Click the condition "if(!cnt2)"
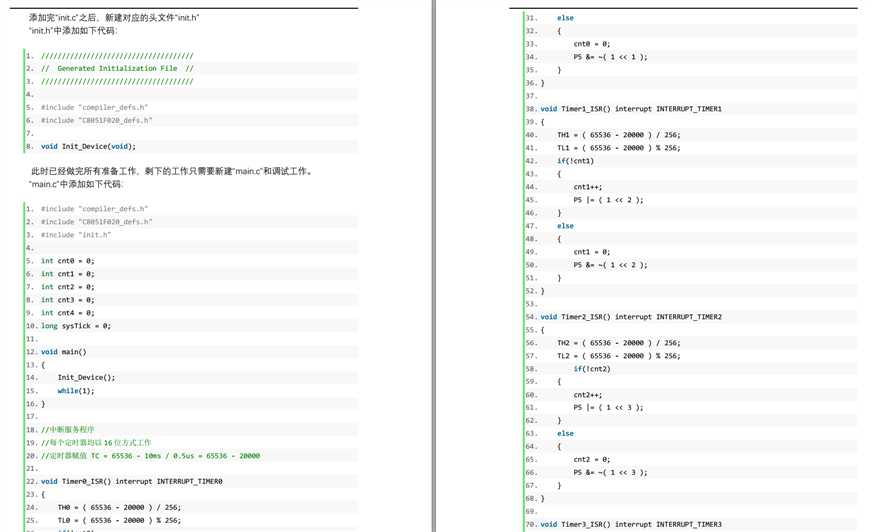874x532 pixels. point(592,369)
